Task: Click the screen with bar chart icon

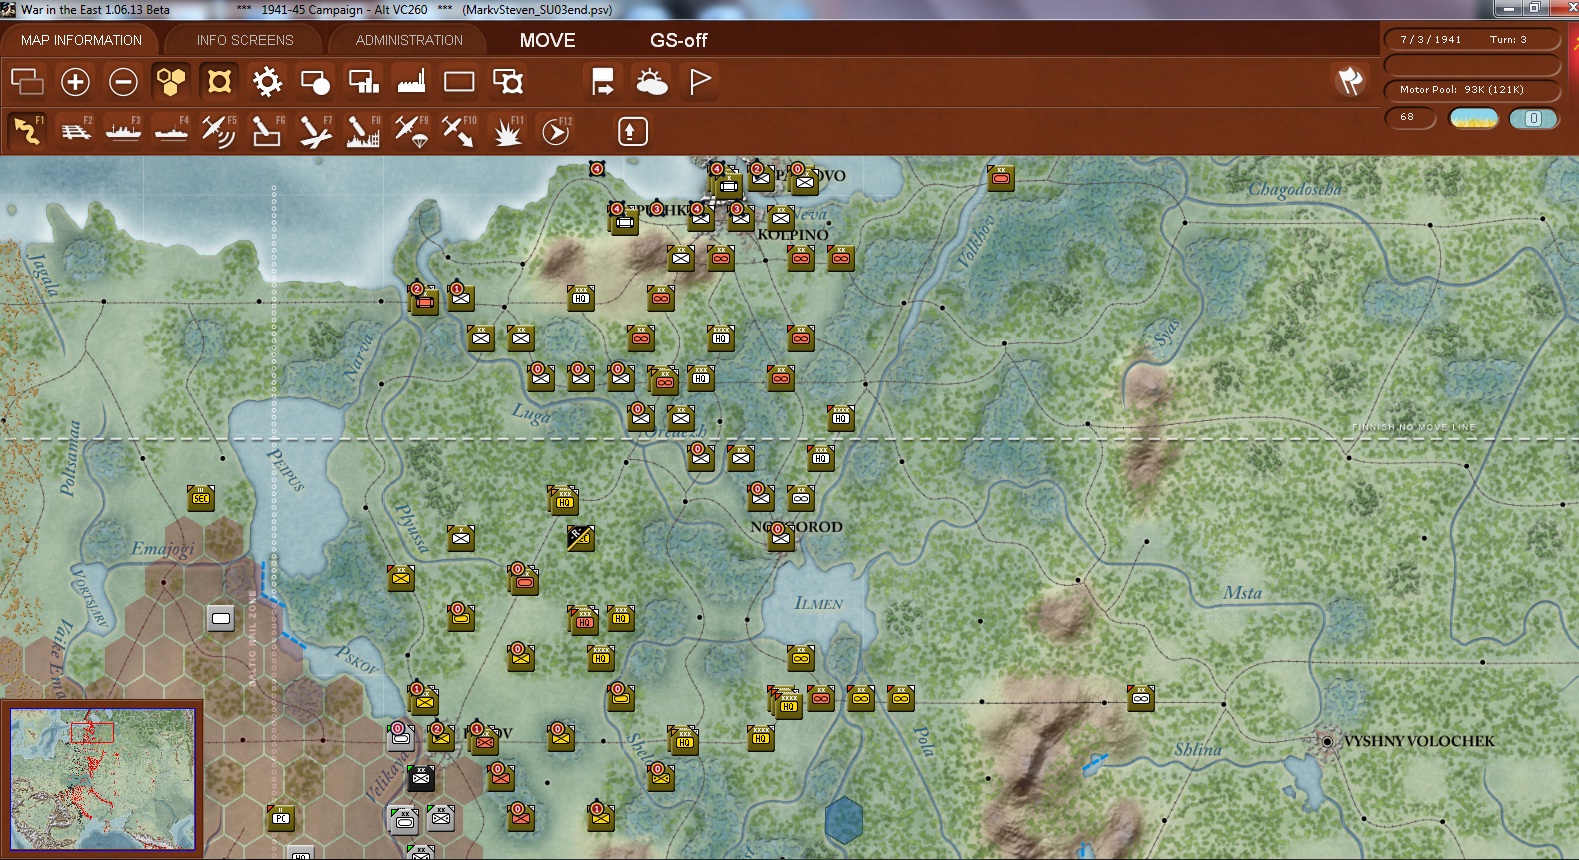Action: (363, 81)
